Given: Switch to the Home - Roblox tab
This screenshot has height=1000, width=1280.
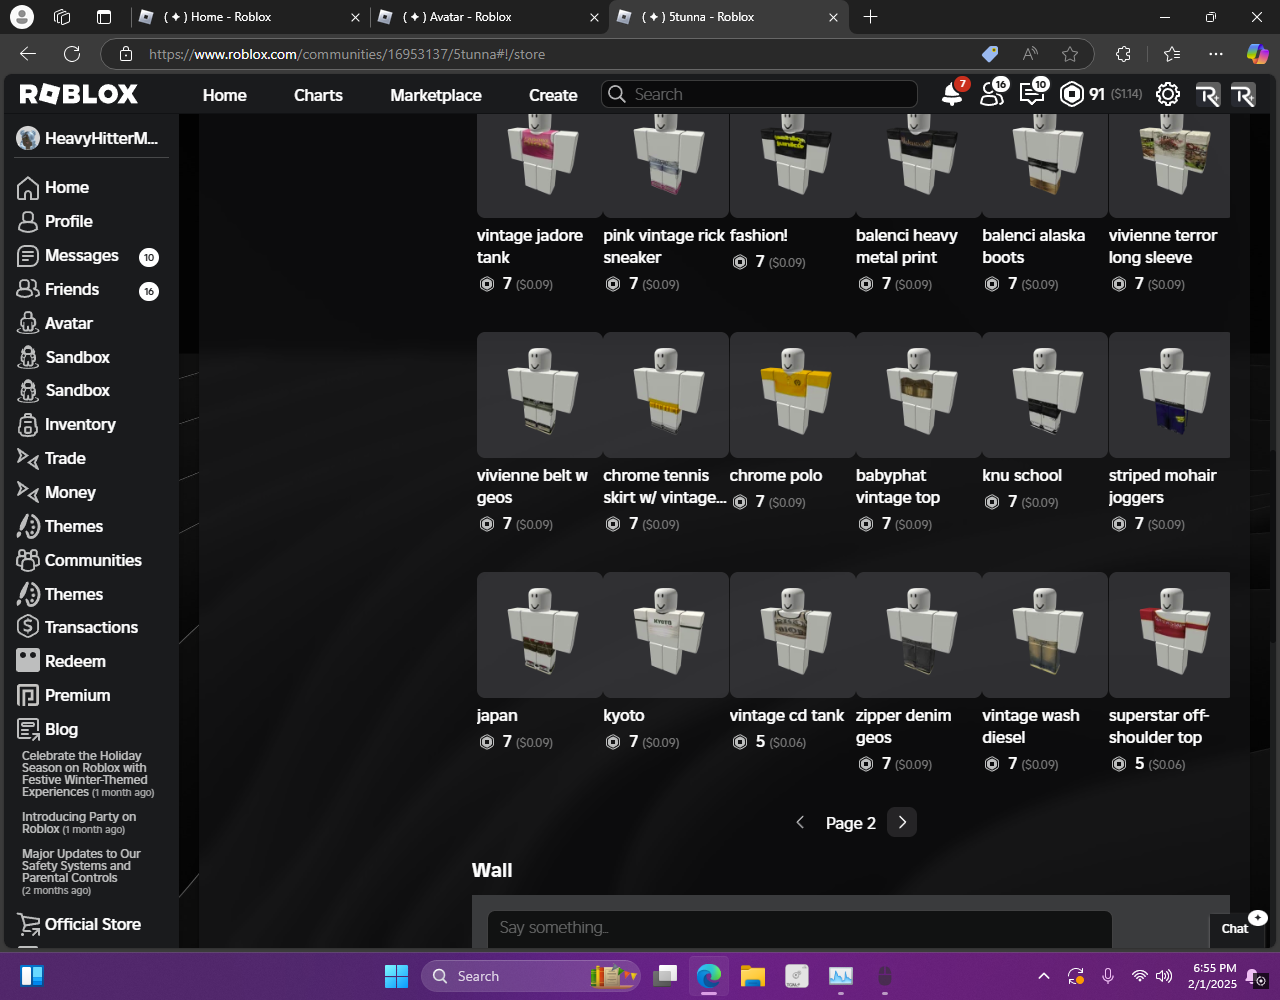Looking at the screenshot, I should [x=248, y=17].
